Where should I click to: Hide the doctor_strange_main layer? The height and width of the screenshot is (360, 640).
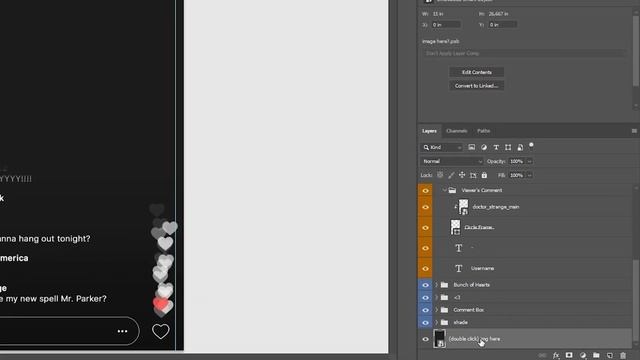(425, 207)
